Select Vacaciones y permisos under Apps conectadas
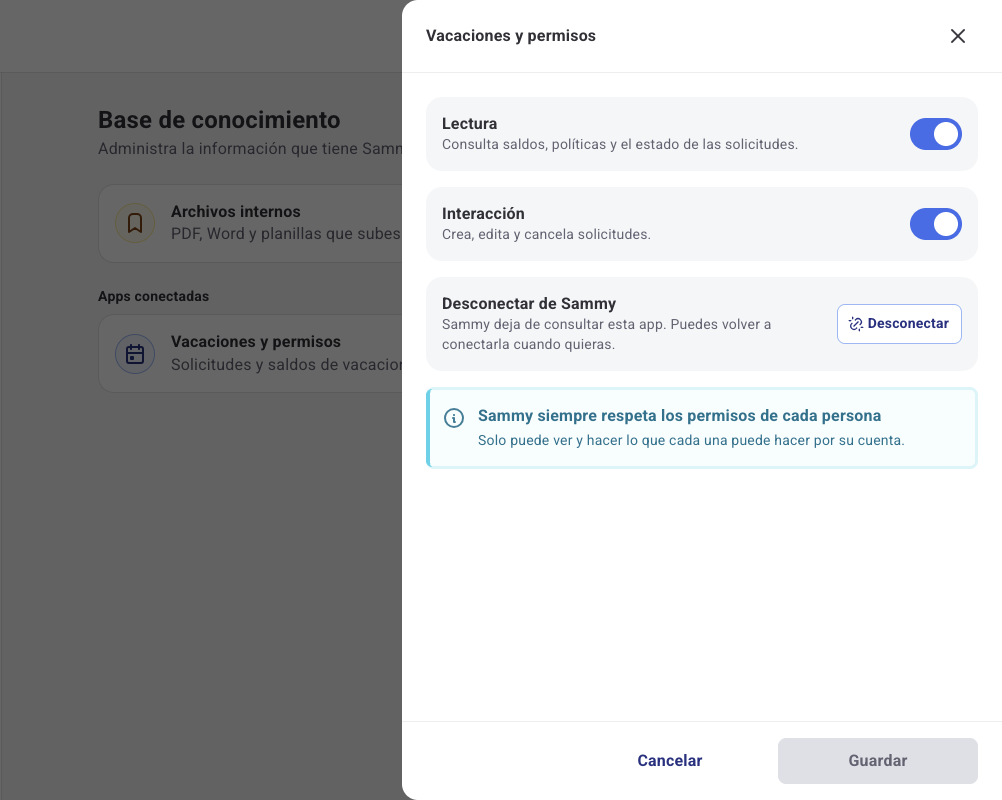The image size is (1002, 800). pos(250,353)
